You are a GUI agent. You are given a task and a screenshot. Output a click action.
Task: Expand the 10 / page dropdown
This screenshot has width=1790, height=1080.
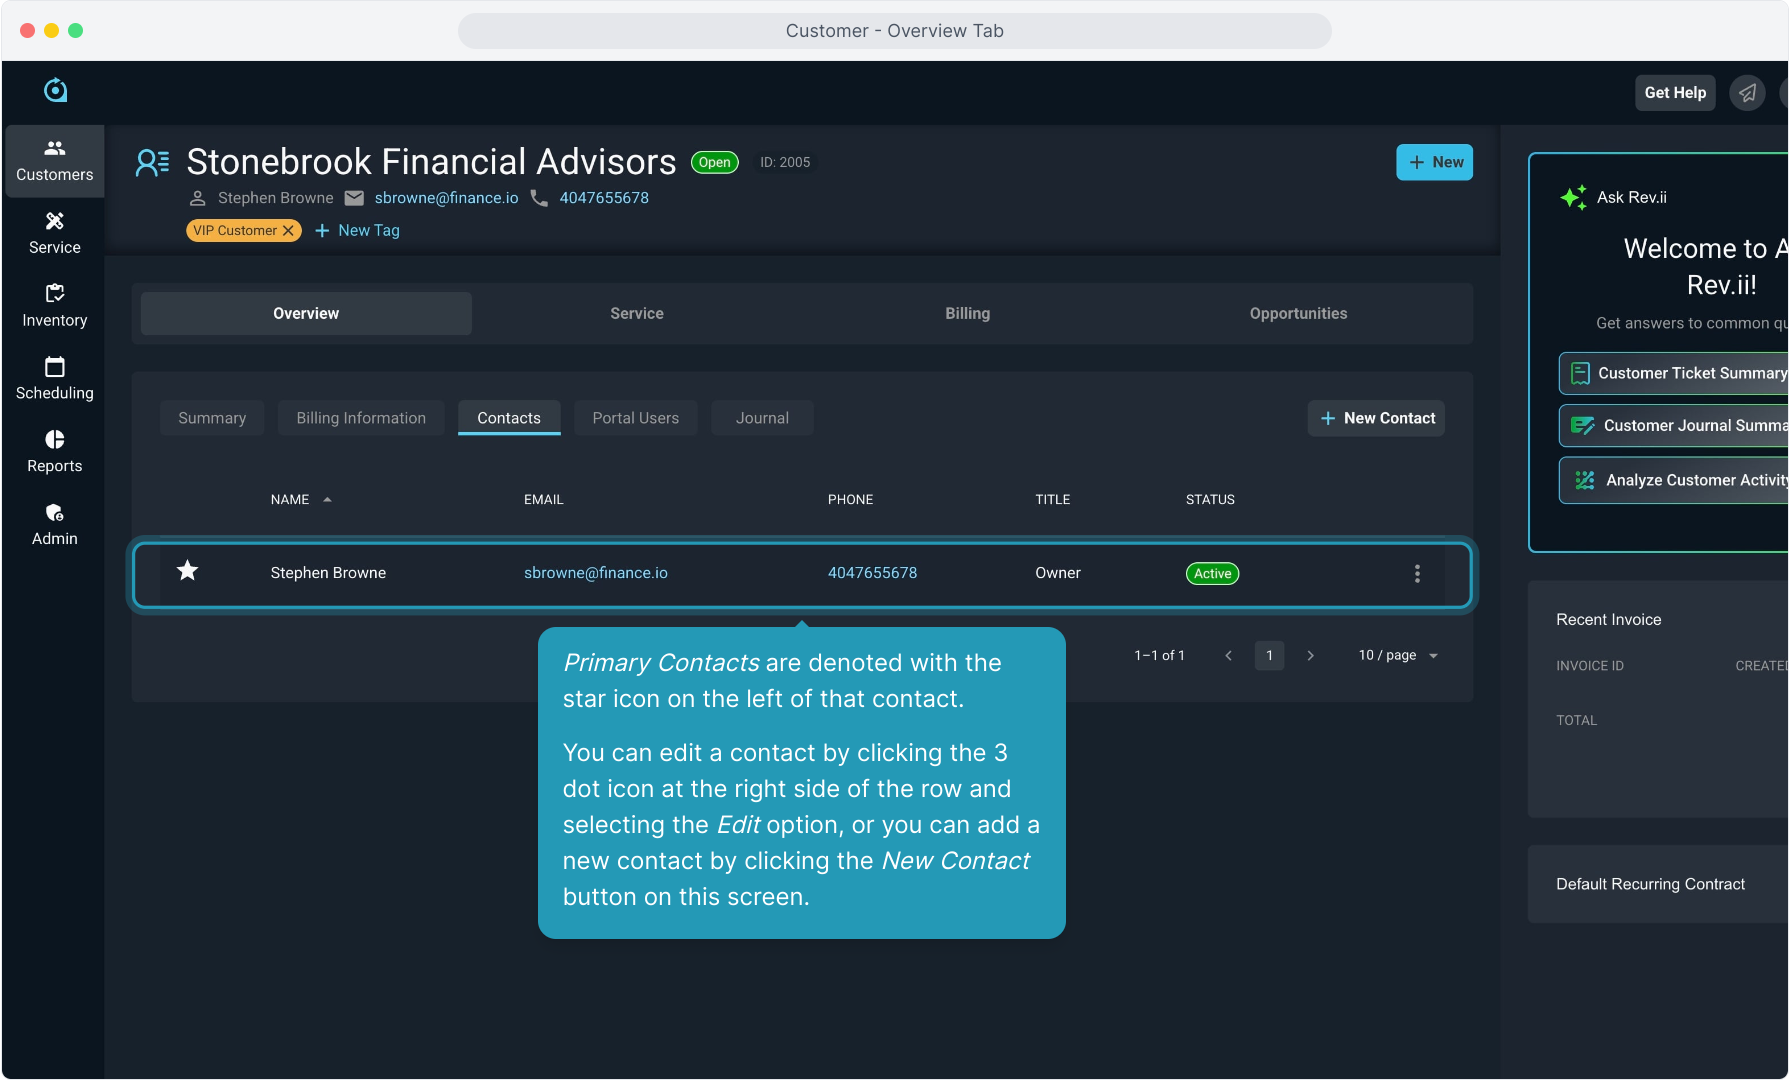tap(1398, 656)
